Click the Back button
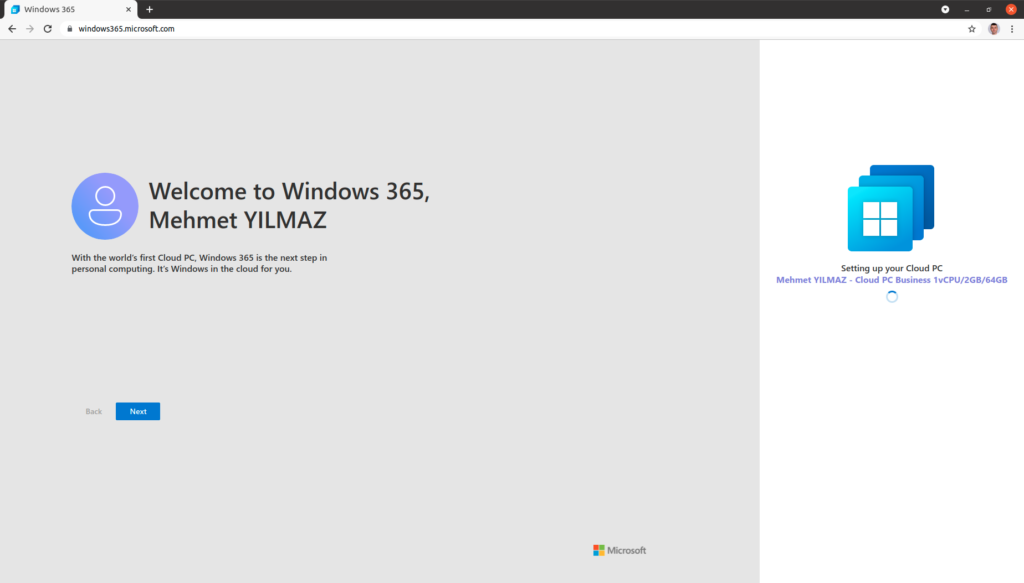 pyautogui.click(x=93, y=411)
